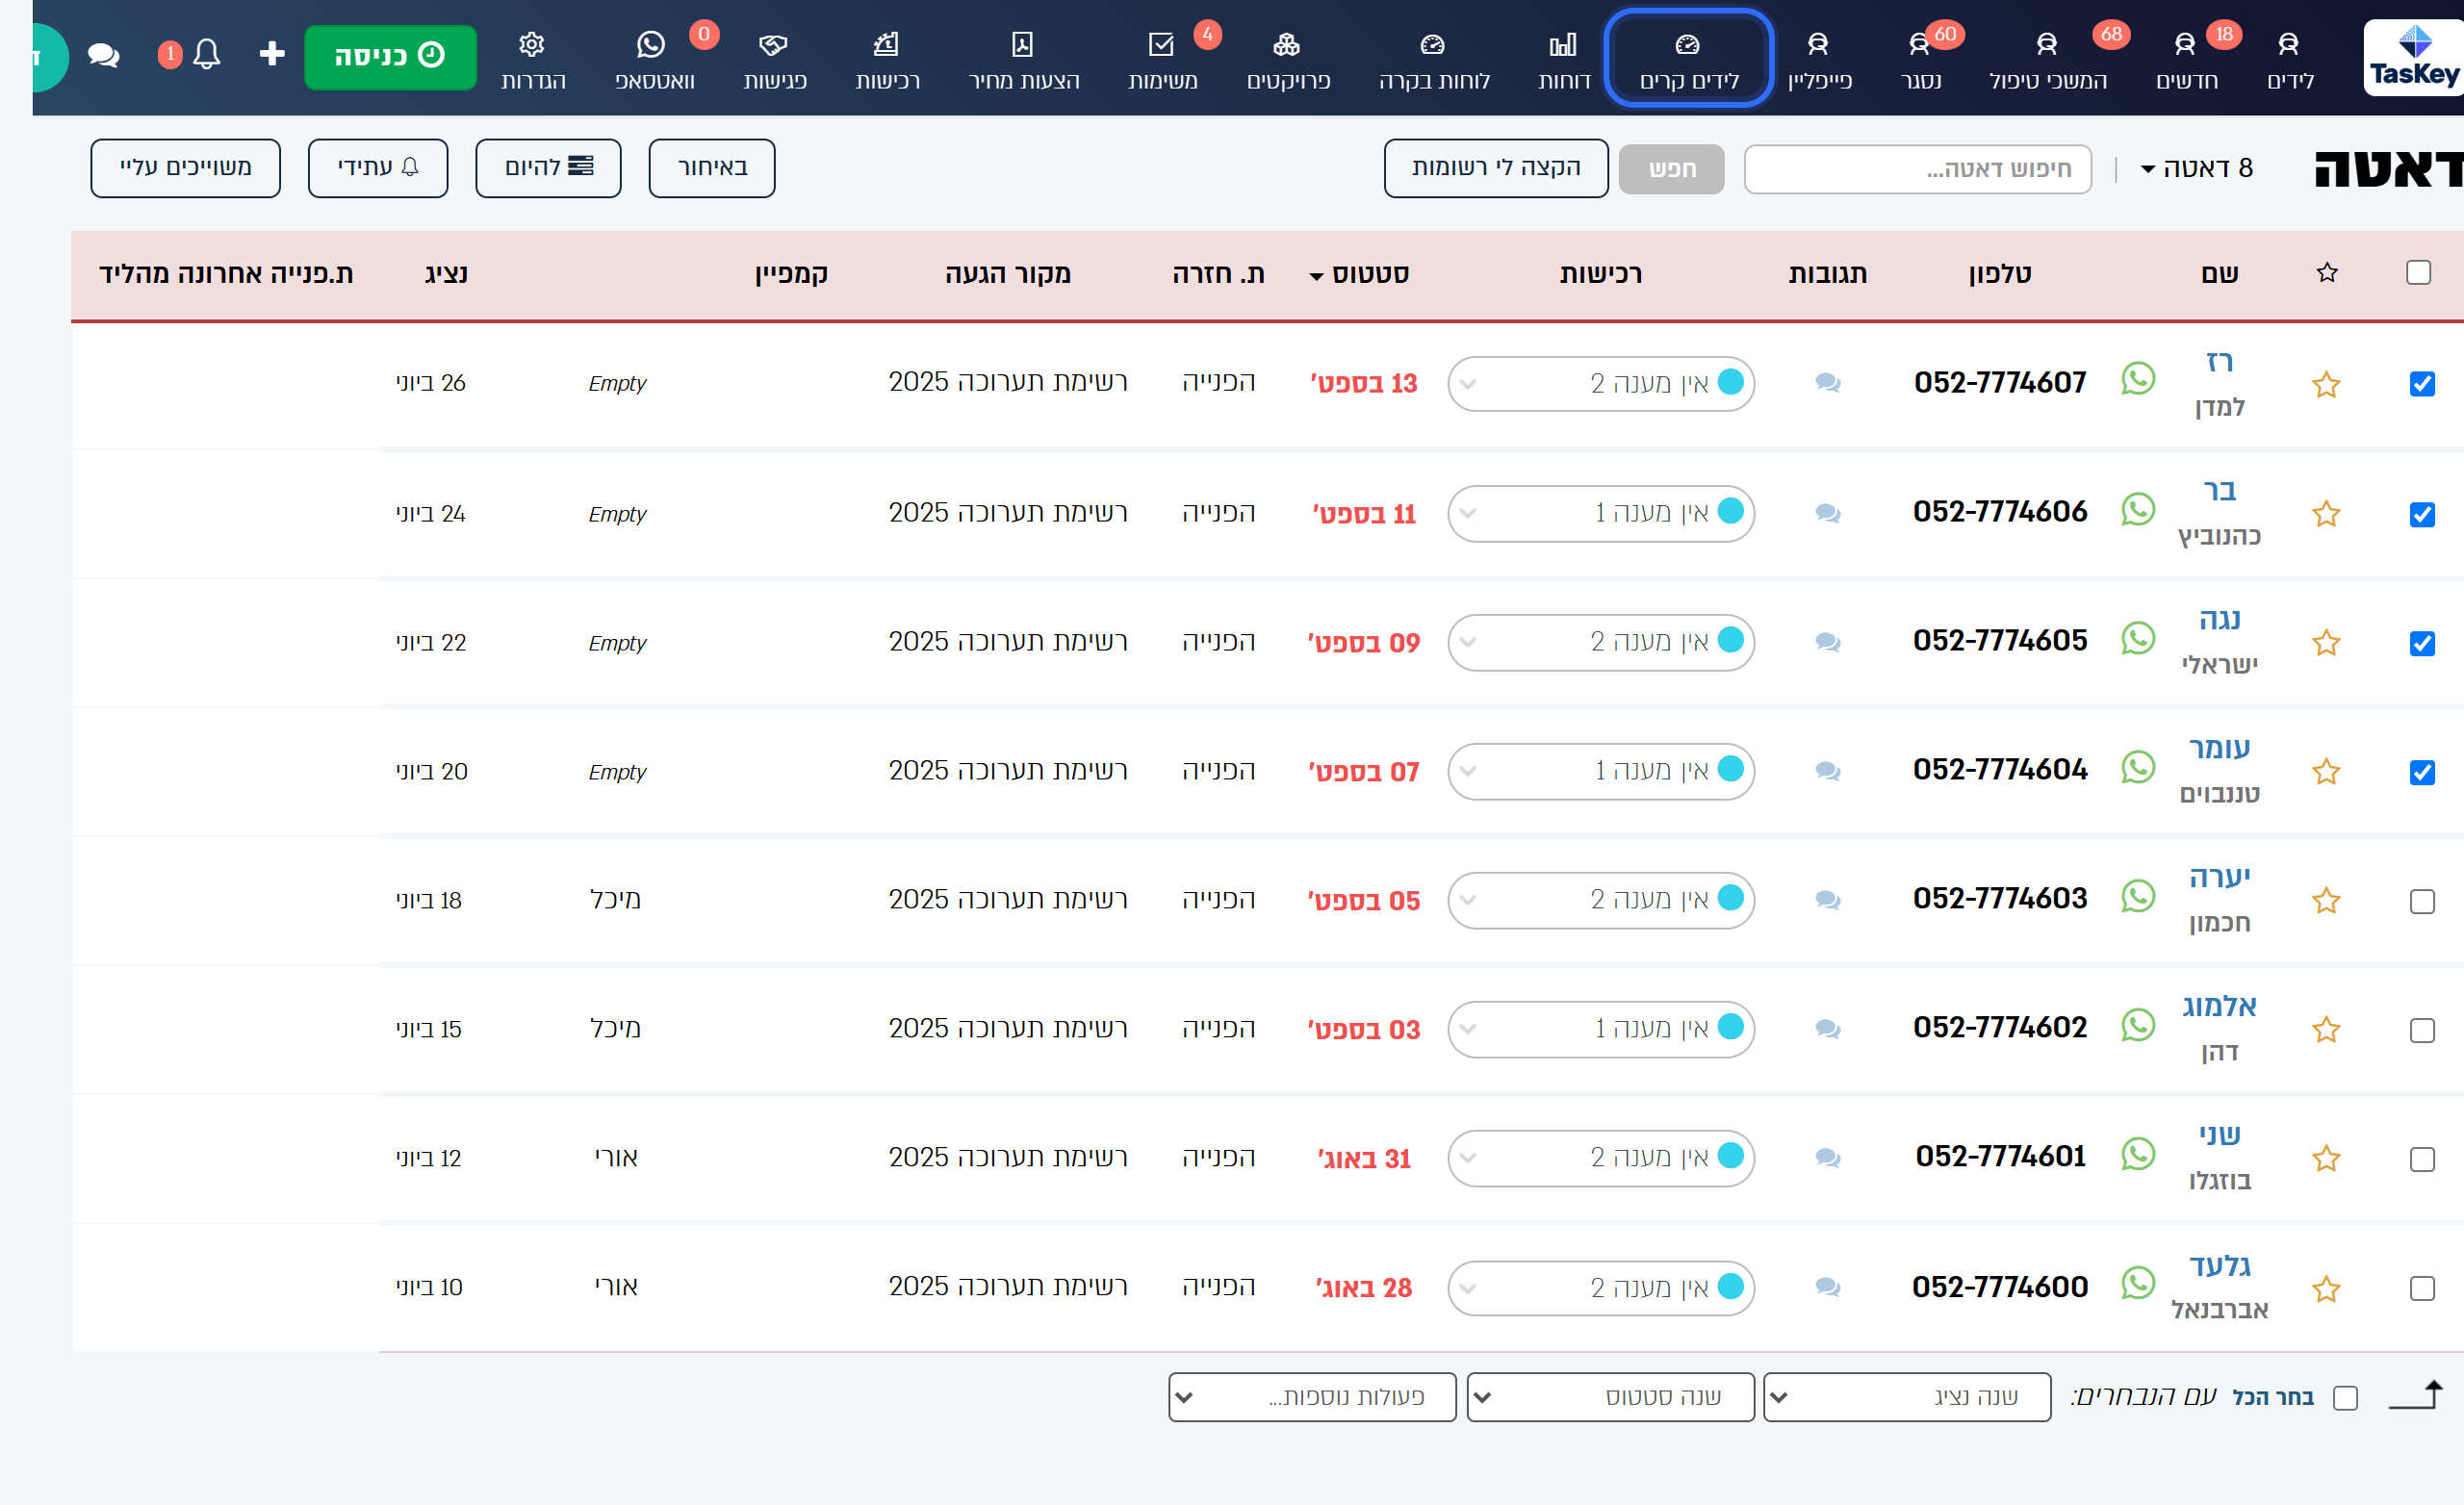Uncheck the checkbox for בר כהנוביץ
This screenshot has height=1505, width=2464.
[x=2421, y=515]
